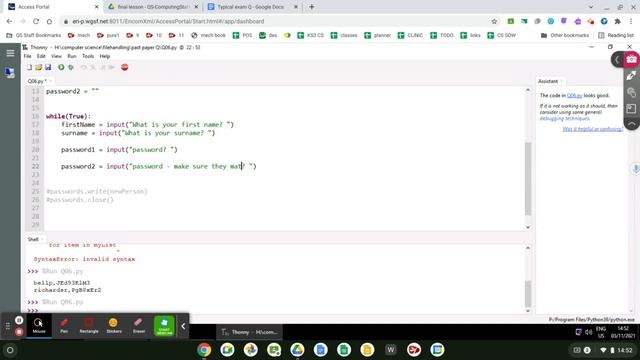Image resolution: width=640 pixels, height=360 pixels.
Task: Open the Help menu in Thonny
Action: click(x=105, y=56)
